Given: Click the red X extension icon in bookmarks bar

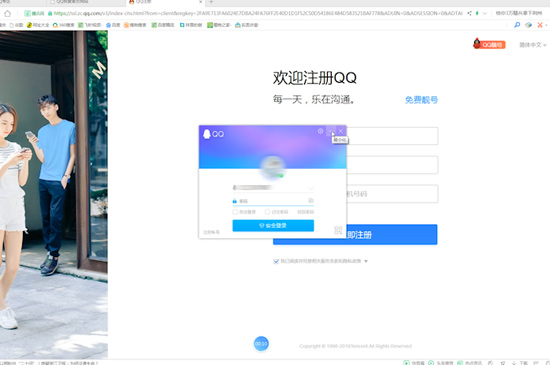Looking at the screenshot, I should (540, 25).
